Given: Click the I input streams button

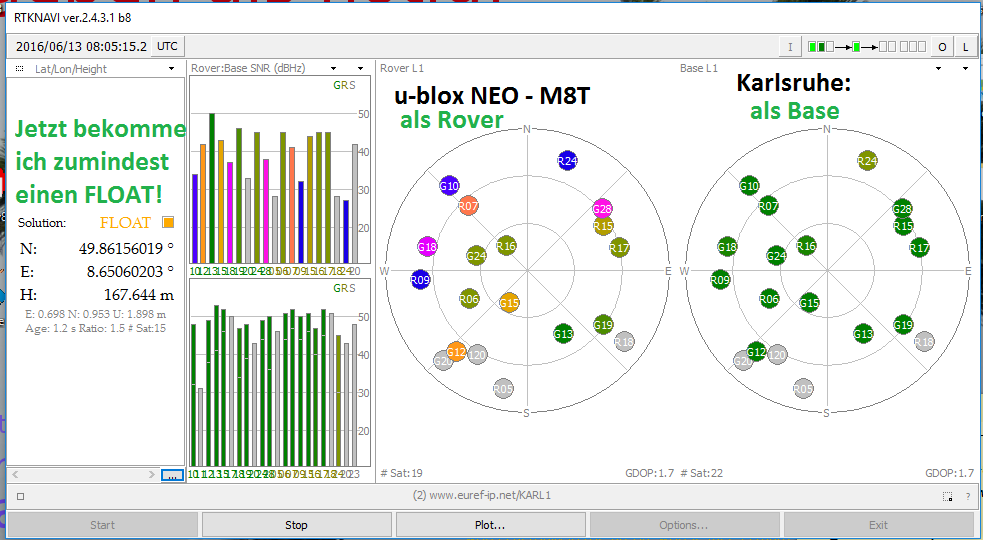Looking at the screenshot, I should tap(790, 47).
